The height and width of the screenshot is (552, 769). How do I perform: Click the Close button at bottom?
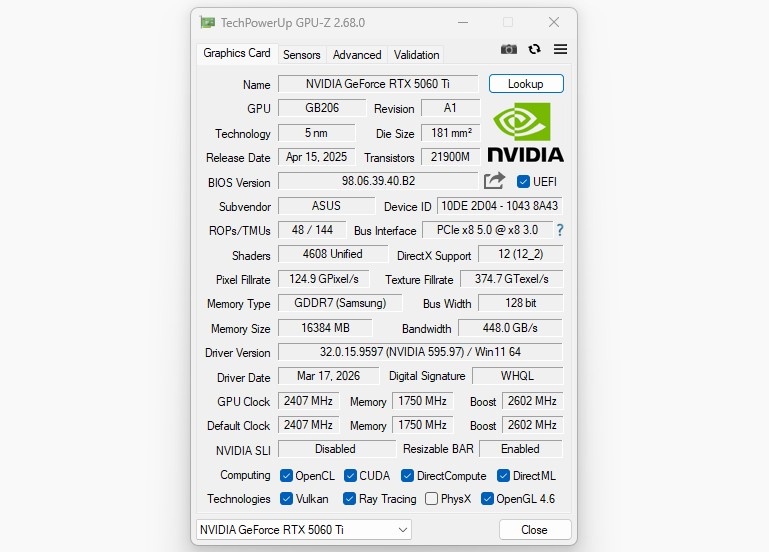[535, 529]
